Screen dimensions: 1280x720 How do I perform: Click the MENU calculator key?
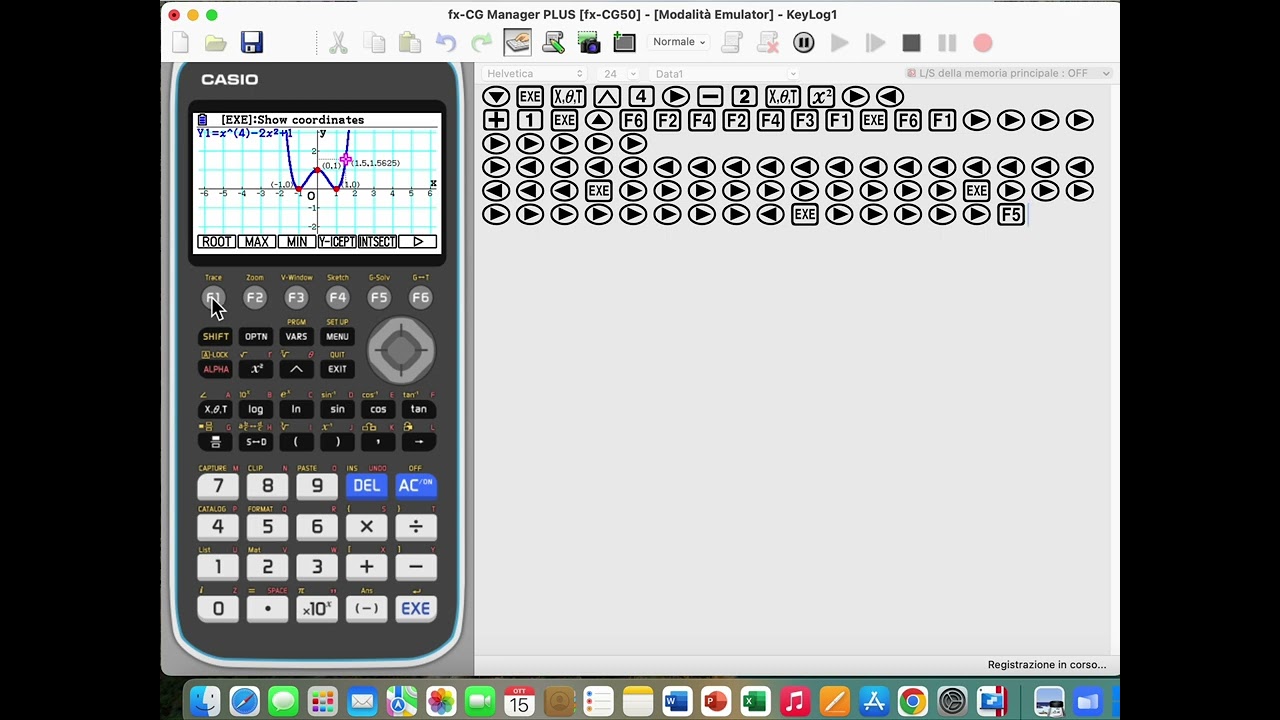click(x=337, y=337)
